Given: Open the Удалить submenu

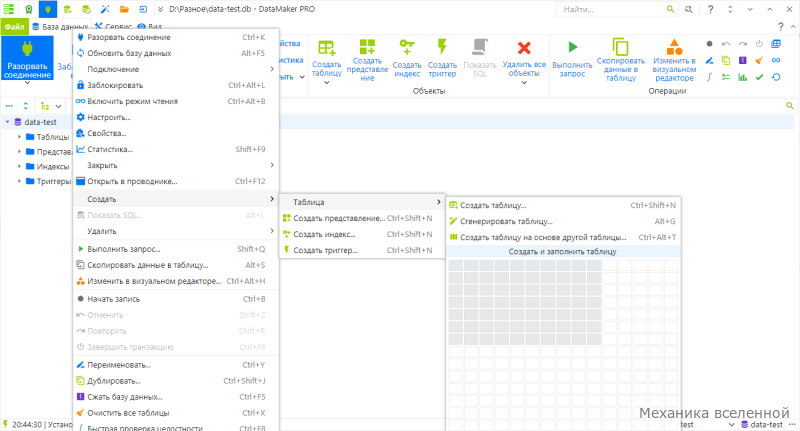Looking at the screenshot, I should 177,231.
